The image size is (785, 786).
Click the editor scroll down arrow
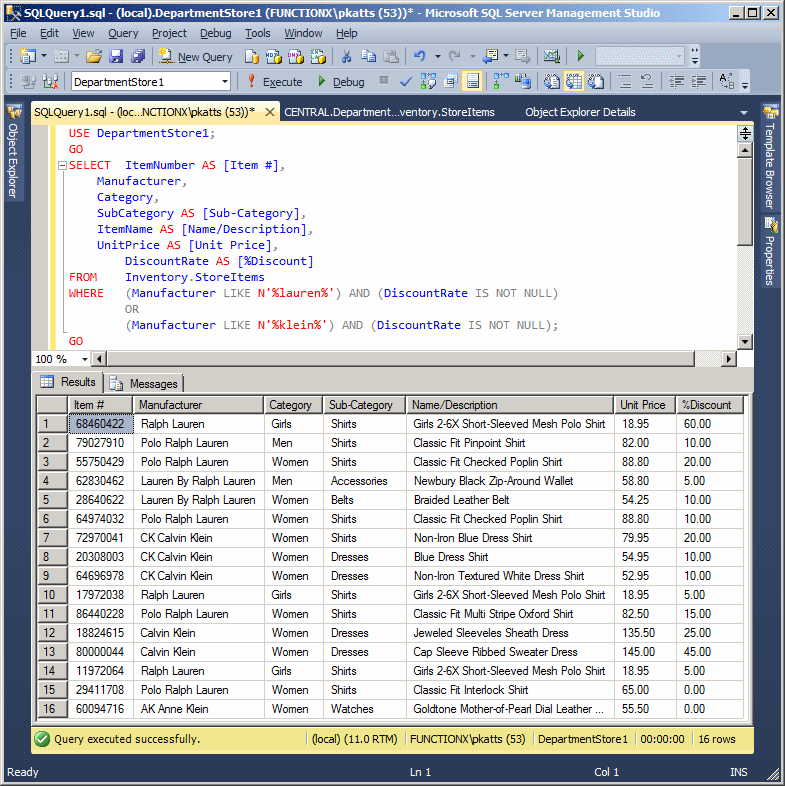point(745,342)
